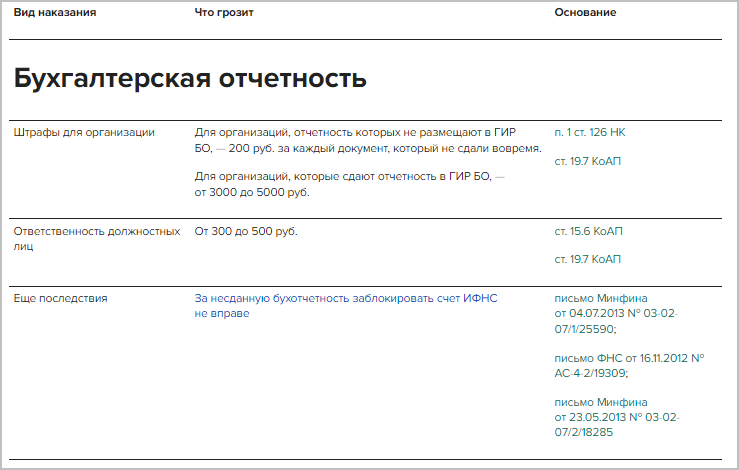This screenshot has width=739, height=470.
Task: Click the Основание column header
Action: (x=585, y=12)
